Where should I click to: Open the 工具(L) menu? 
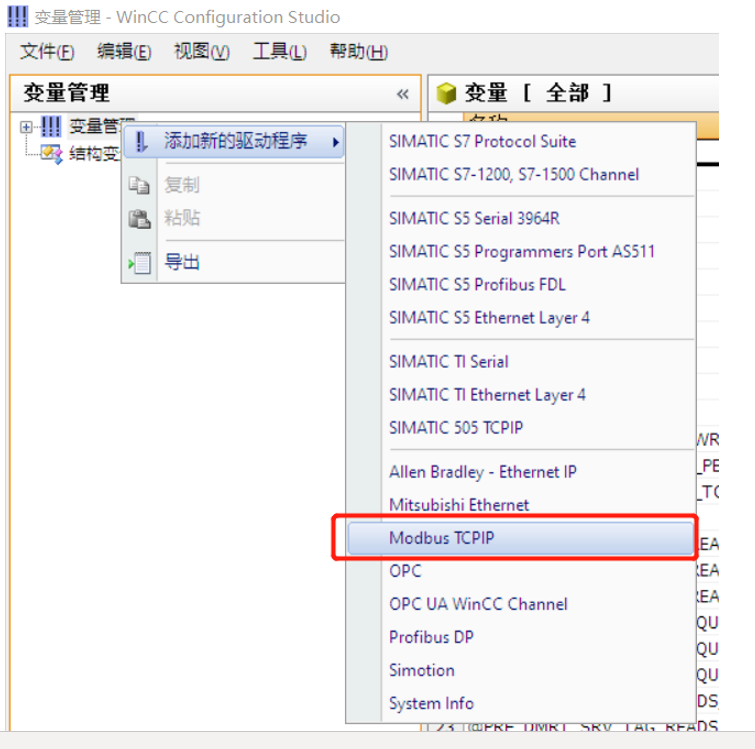click(279, 52)
